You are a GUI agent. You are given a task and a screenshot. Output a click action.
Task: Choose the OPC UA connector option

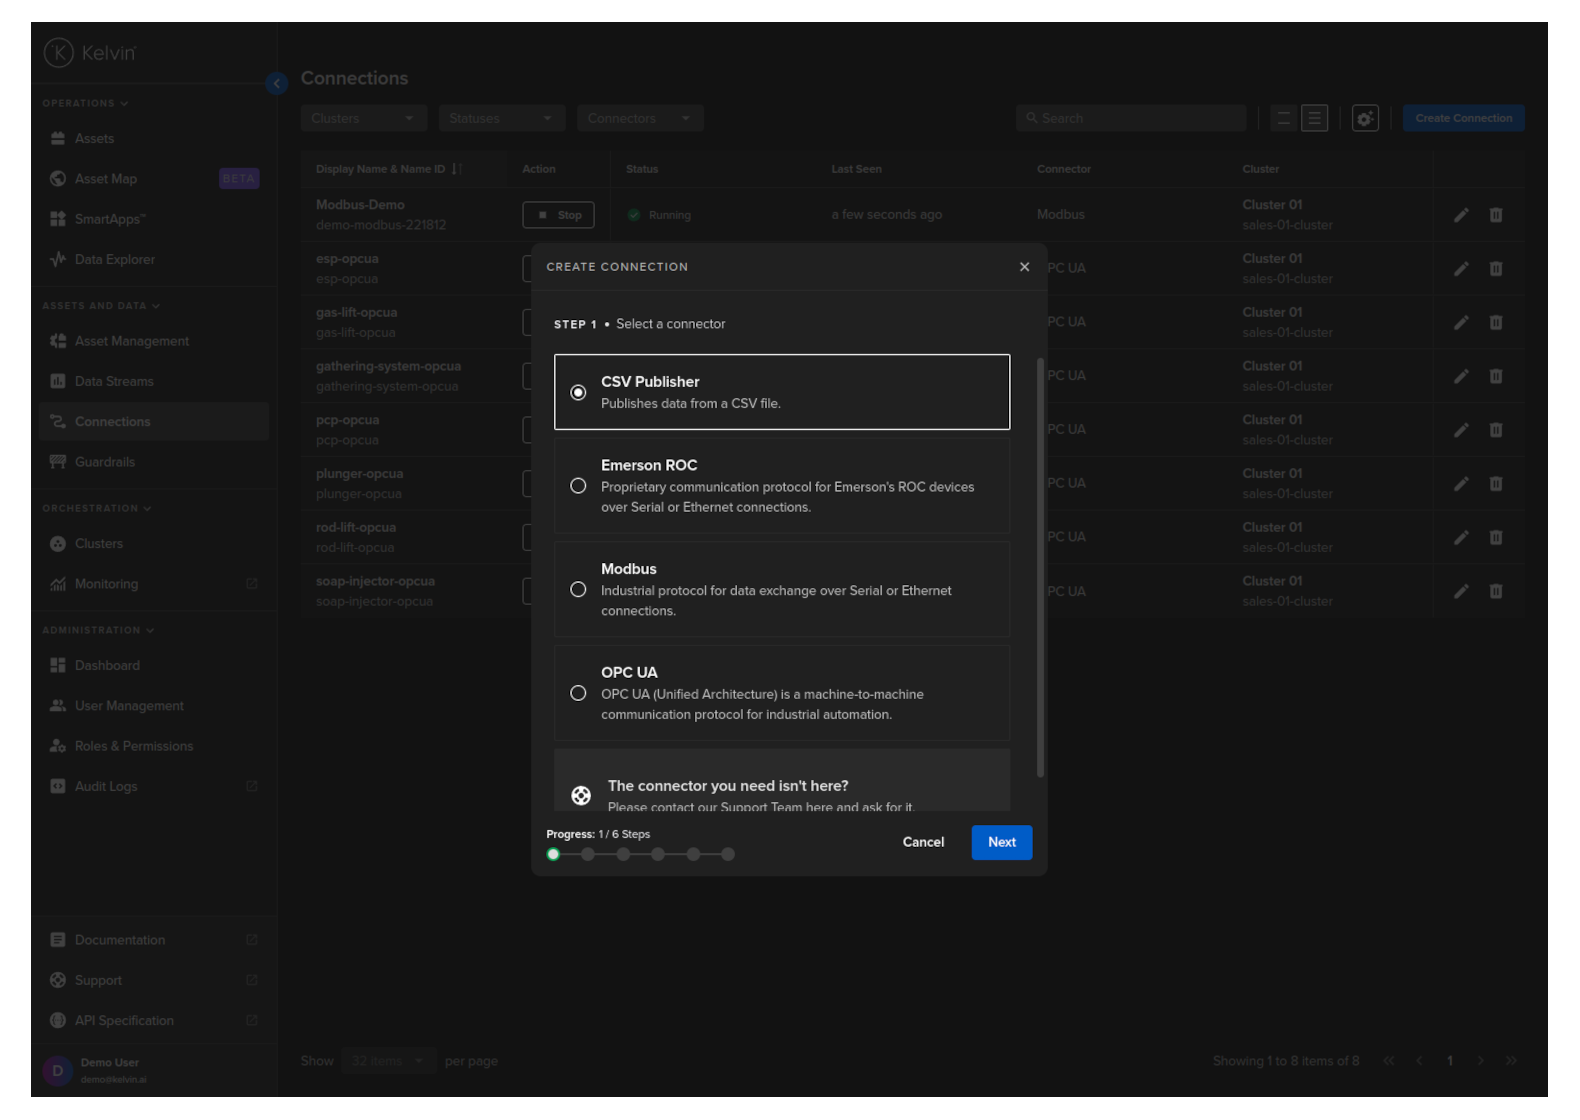click(x=578, y=693)
